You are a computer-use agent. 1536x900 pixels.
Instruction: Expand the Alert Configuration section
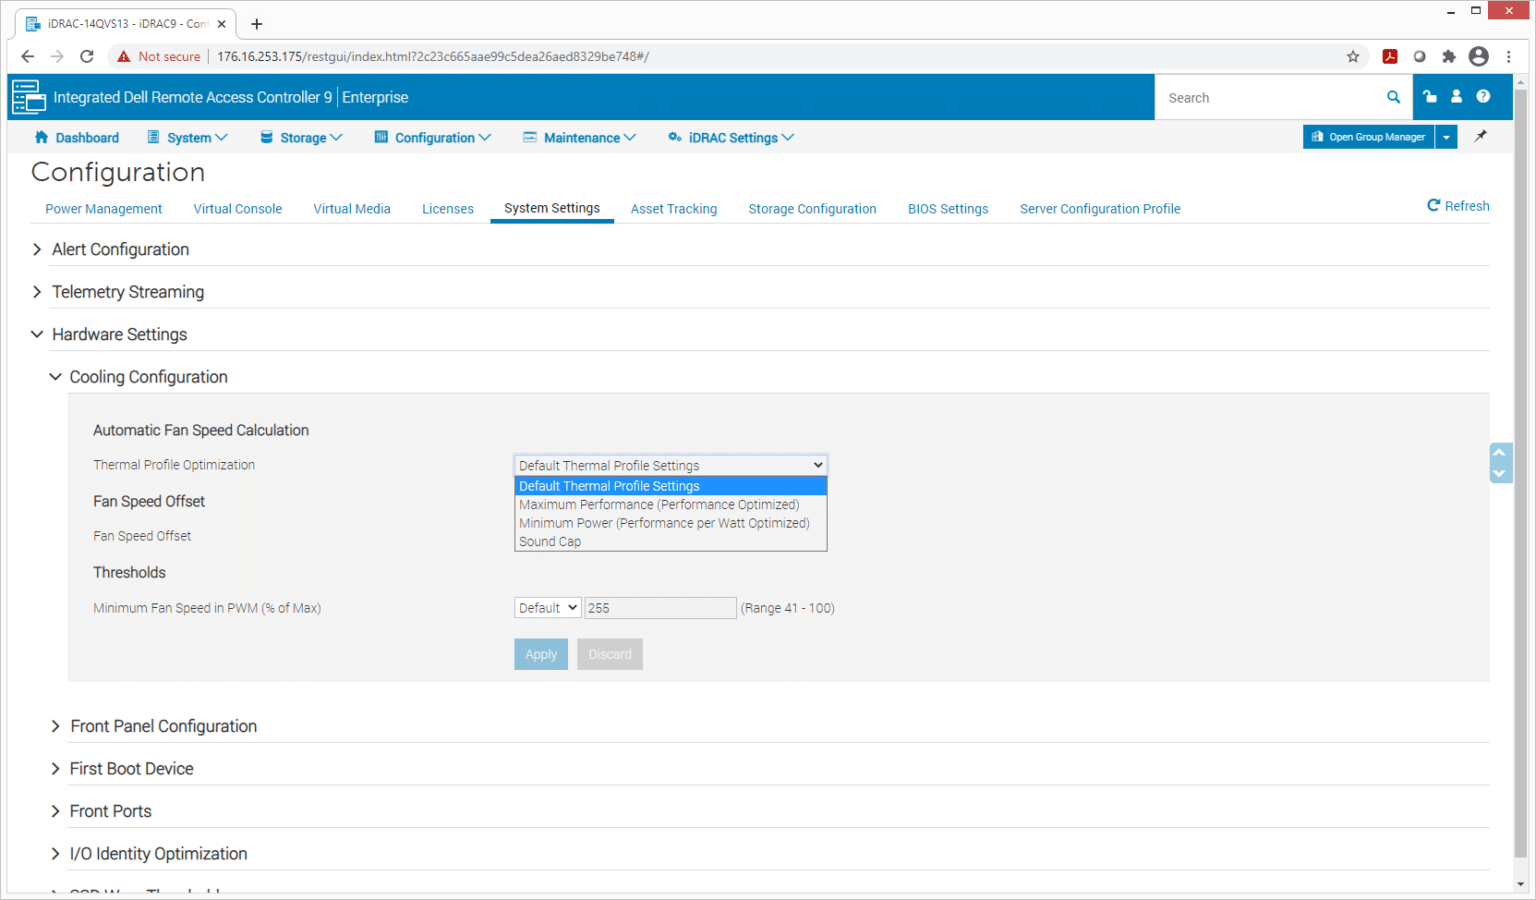pos(120,249)
